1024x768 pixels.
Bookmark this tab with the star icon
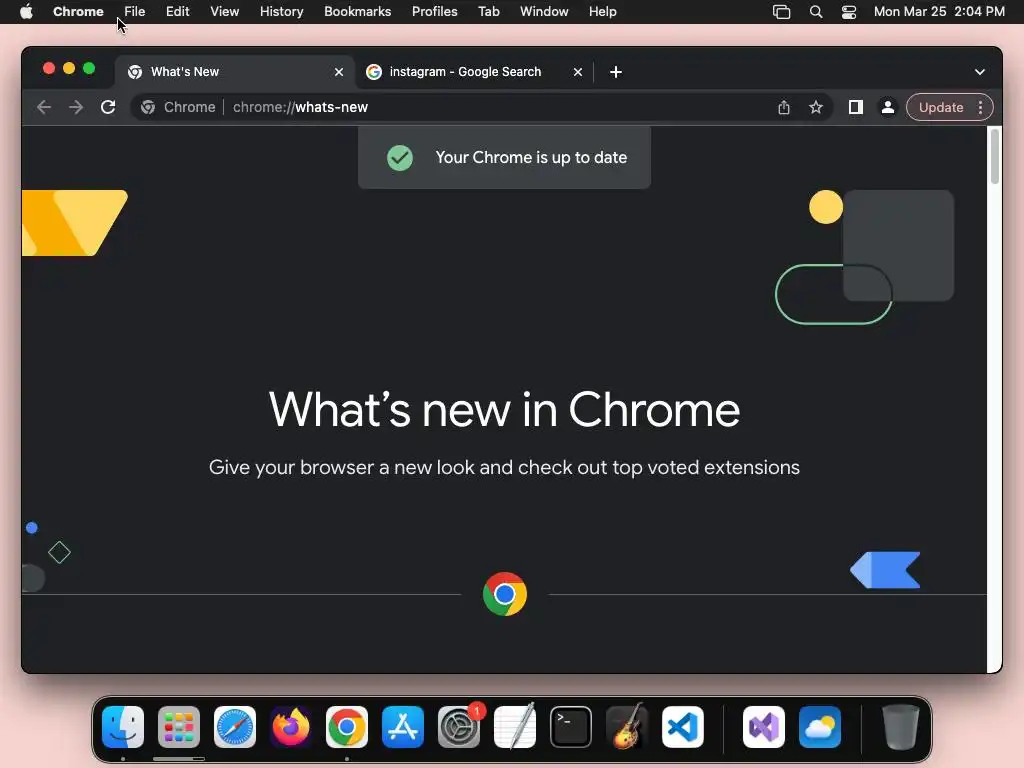click(816, 107)
